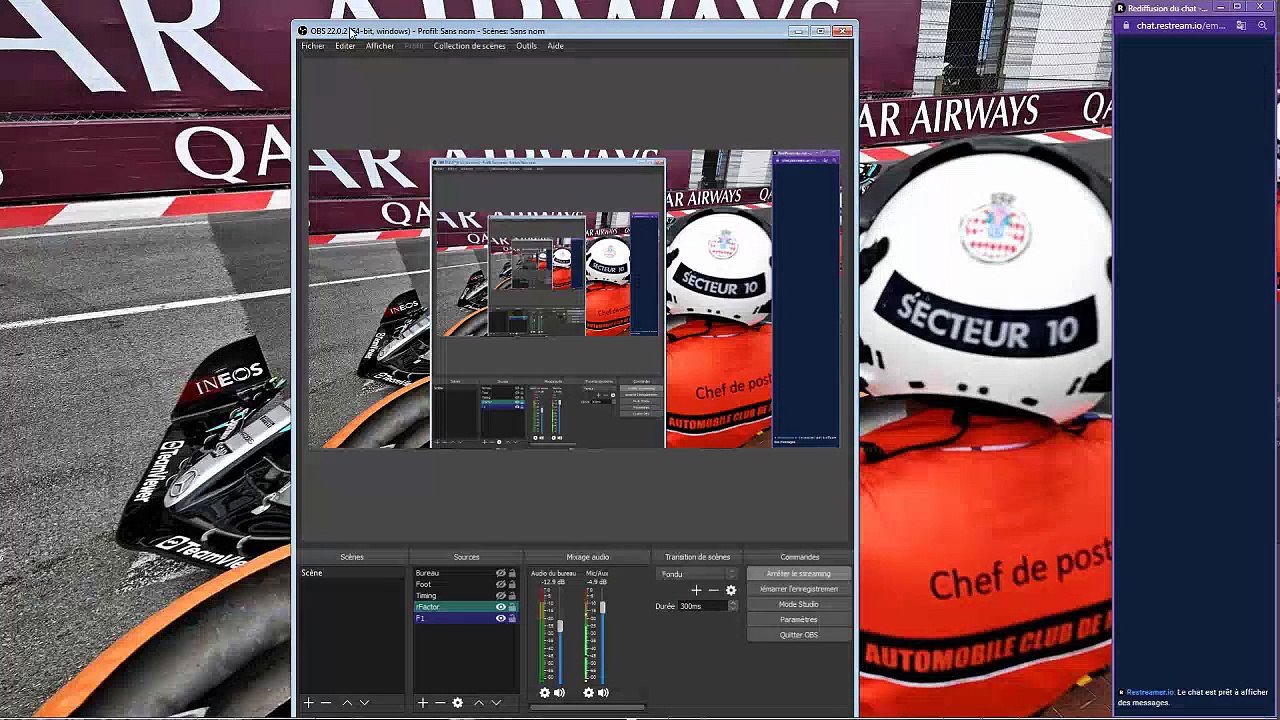Click the Restreamer.io link in chat

(x=1150, y=692)
